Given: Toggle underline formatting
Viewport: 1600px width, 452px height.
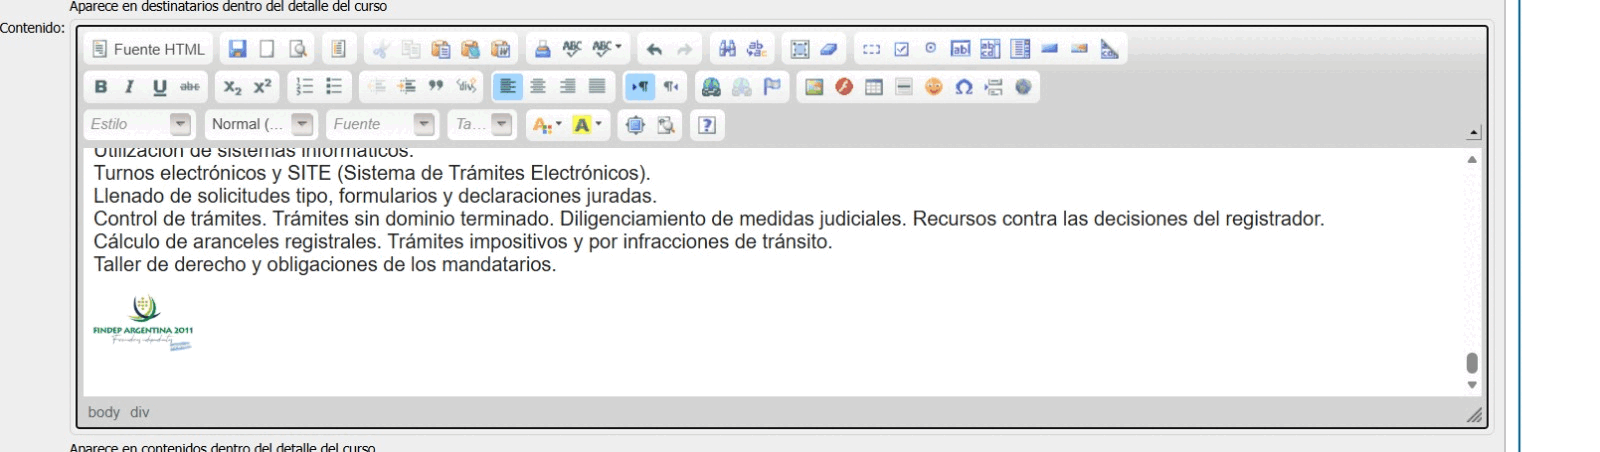Looking at the screenshot, I should coord(160,87).
